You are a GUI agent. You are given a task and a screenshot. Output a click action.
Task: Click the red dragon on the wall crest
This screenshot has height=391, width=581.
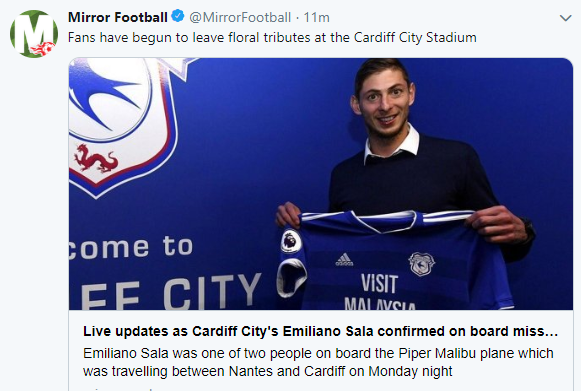pos(96,159)
